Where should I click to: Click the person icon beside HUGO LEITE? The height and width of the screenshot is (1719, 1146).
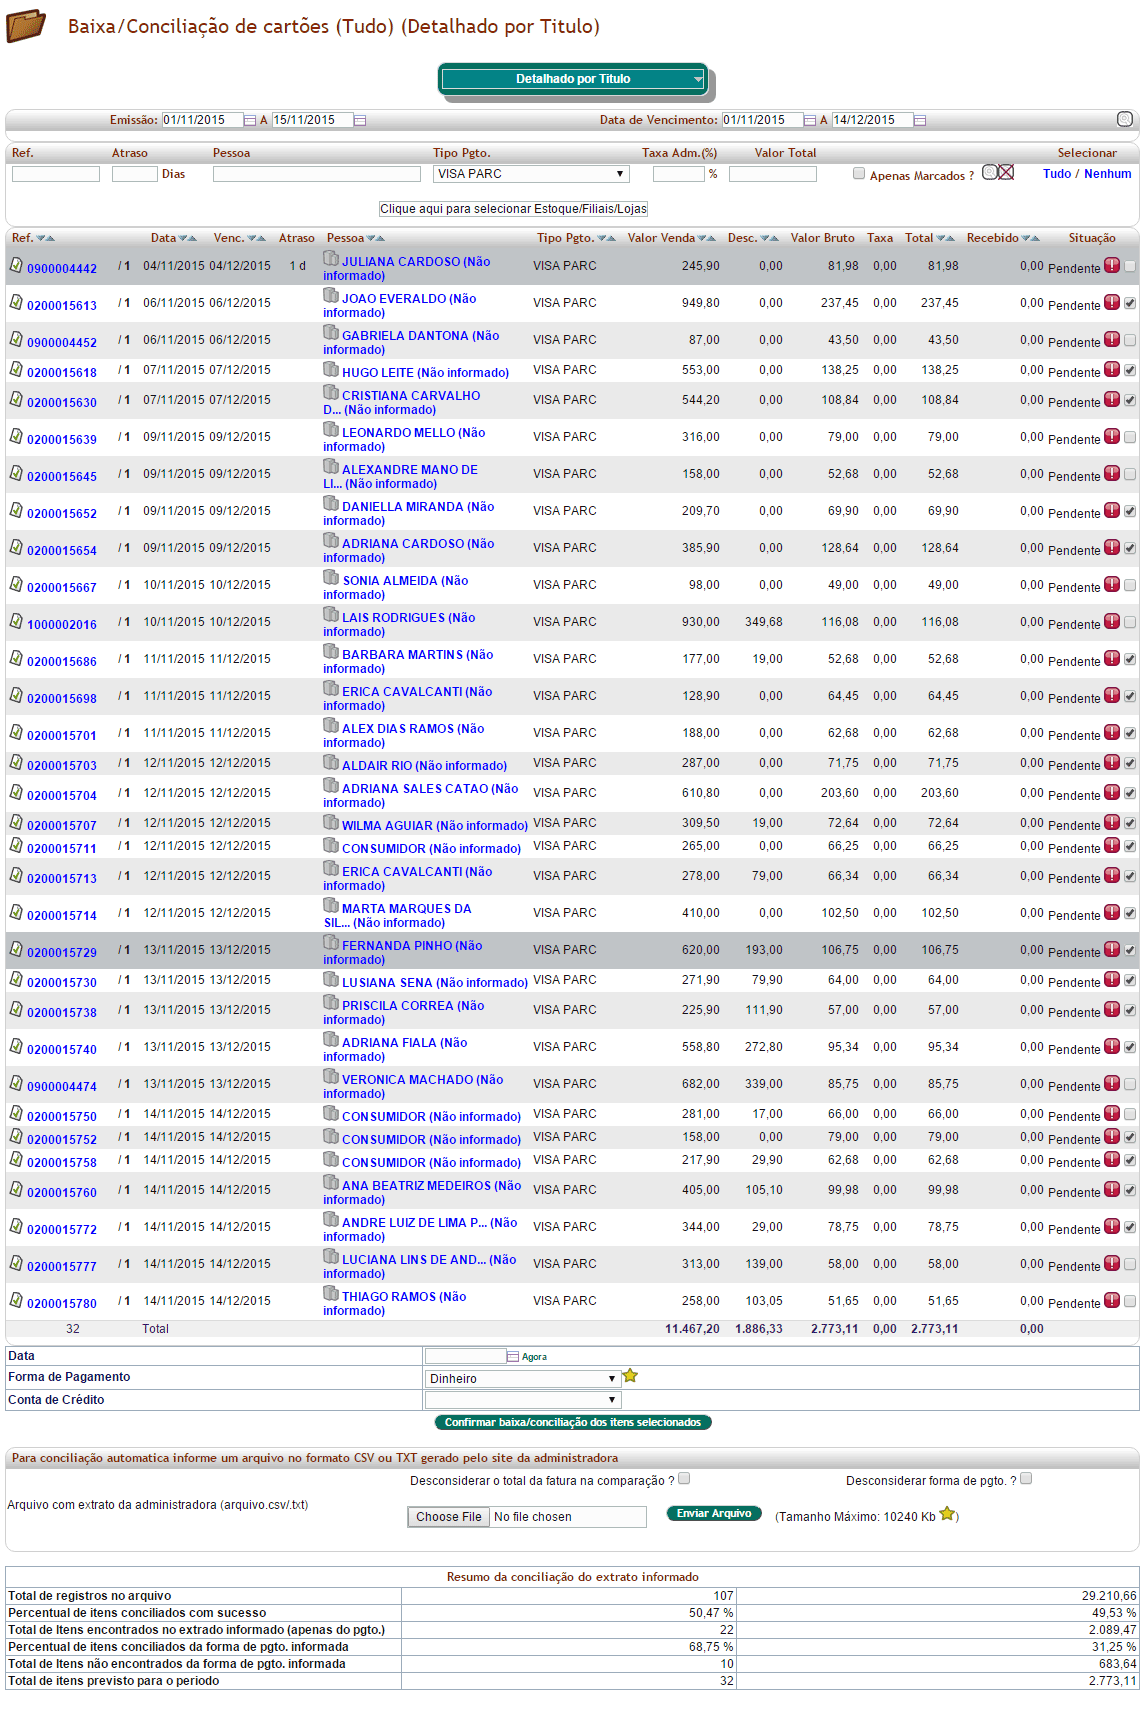[x=331, y=370]
